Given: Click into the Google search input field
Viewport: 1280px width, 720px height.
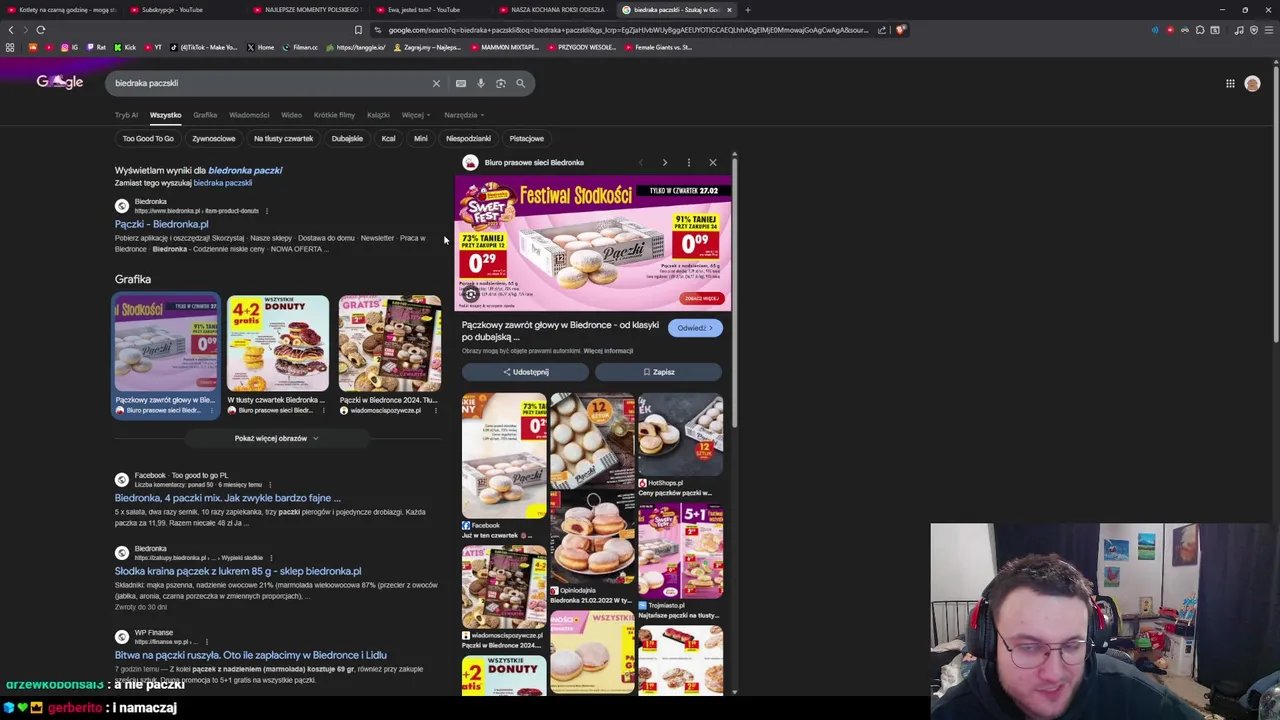Looking at the screenshot, I should point(270,83).
